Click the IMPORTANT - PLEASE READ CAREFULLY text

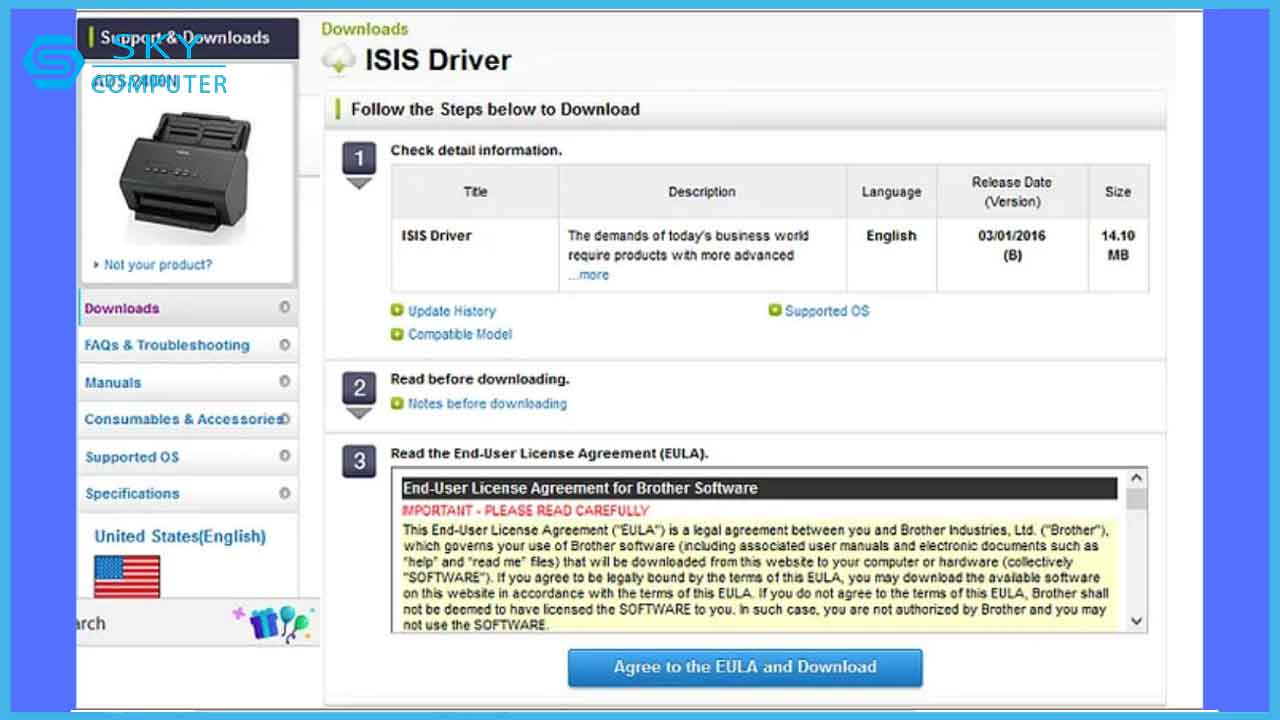point(525,510)
